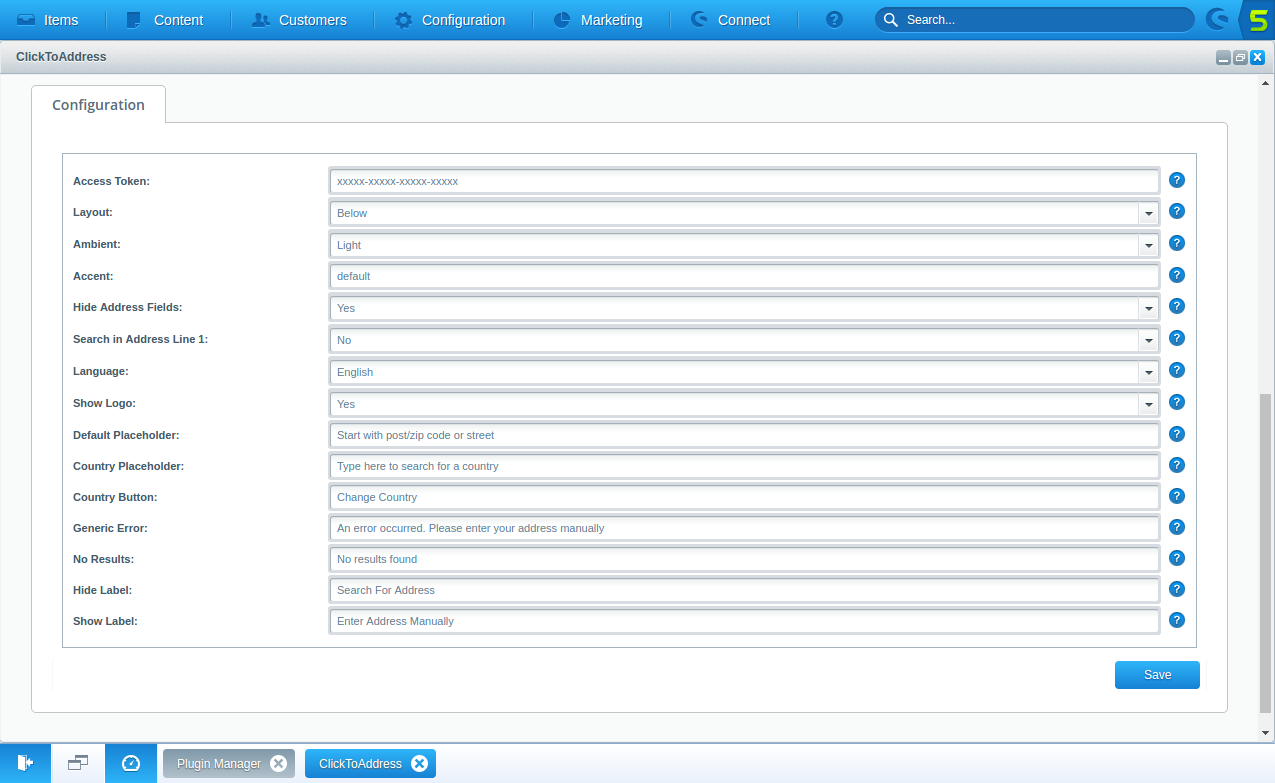The height and width of the screenshot is (783, 1275).
Task: Close the ClickToAddress window
Action: 1258,58
